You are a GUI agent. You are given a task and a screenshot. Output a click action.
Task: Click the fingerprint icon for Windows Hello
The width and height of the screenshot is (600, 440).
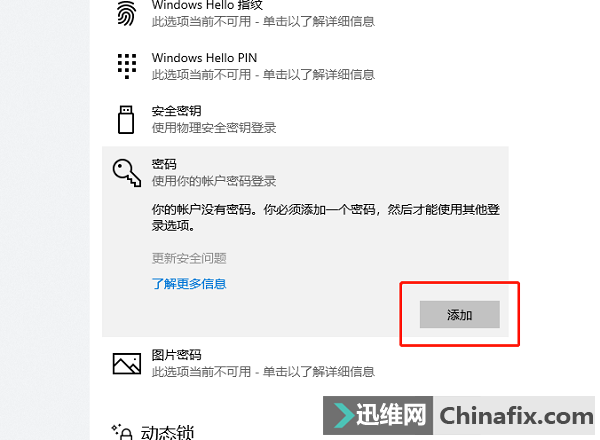coord(126,13)
